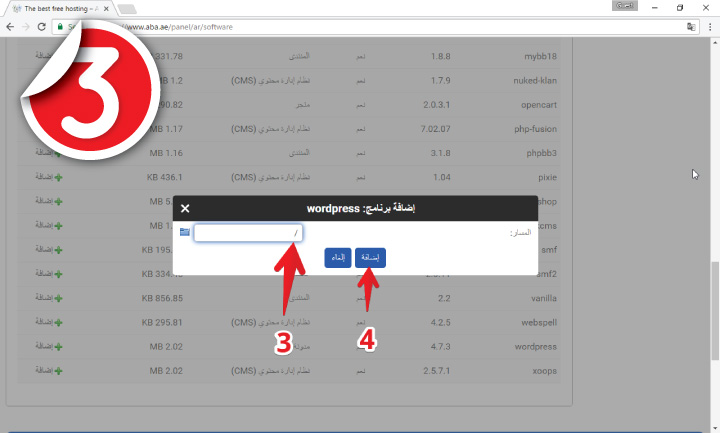
Task: Click version 2.0.3.1 in opencart row
Action: click(436, 105)
